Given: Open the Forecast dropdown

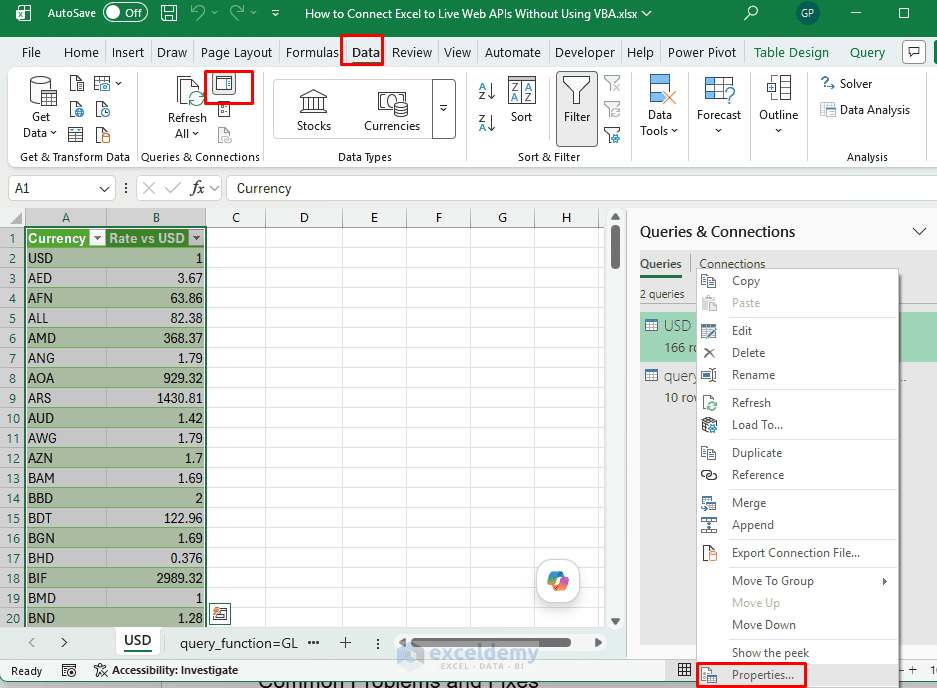Looking at the screenshot, I should coord(718,105).
